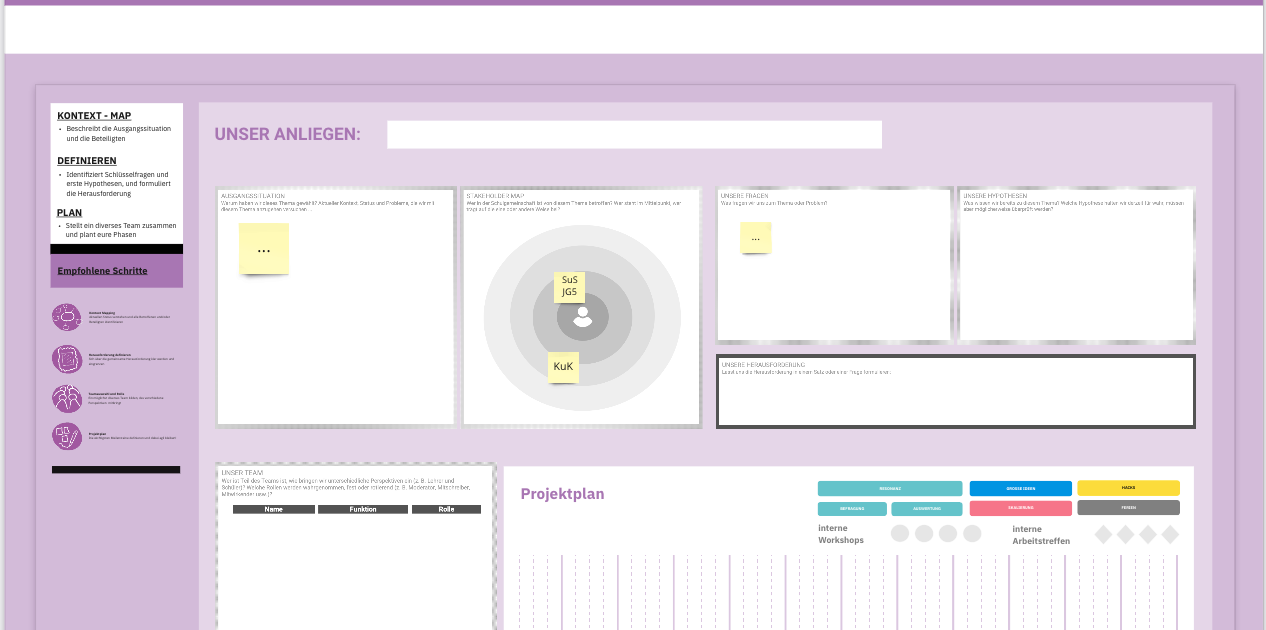
Task: Click the Unser Anliegen text field
Action: click(634, 135)
